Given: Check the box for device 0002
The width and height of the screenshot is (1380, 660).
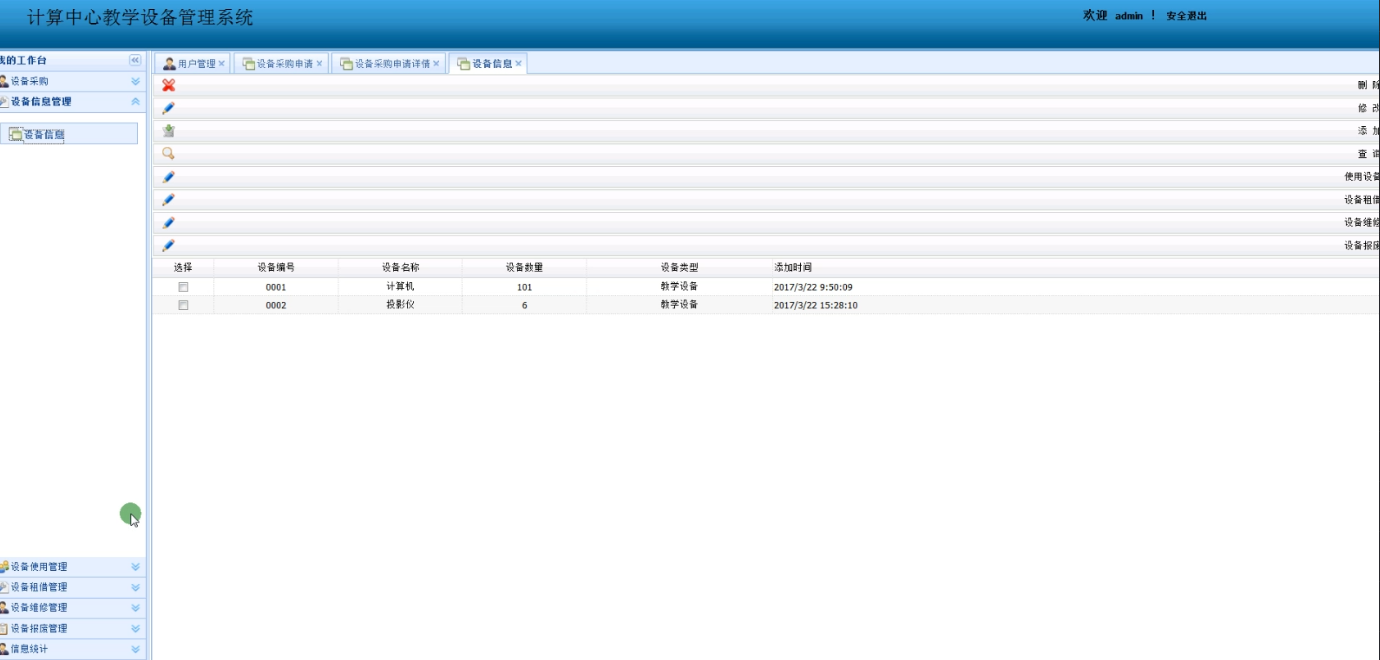Looking at the screenshot, I should coord(183,305).
